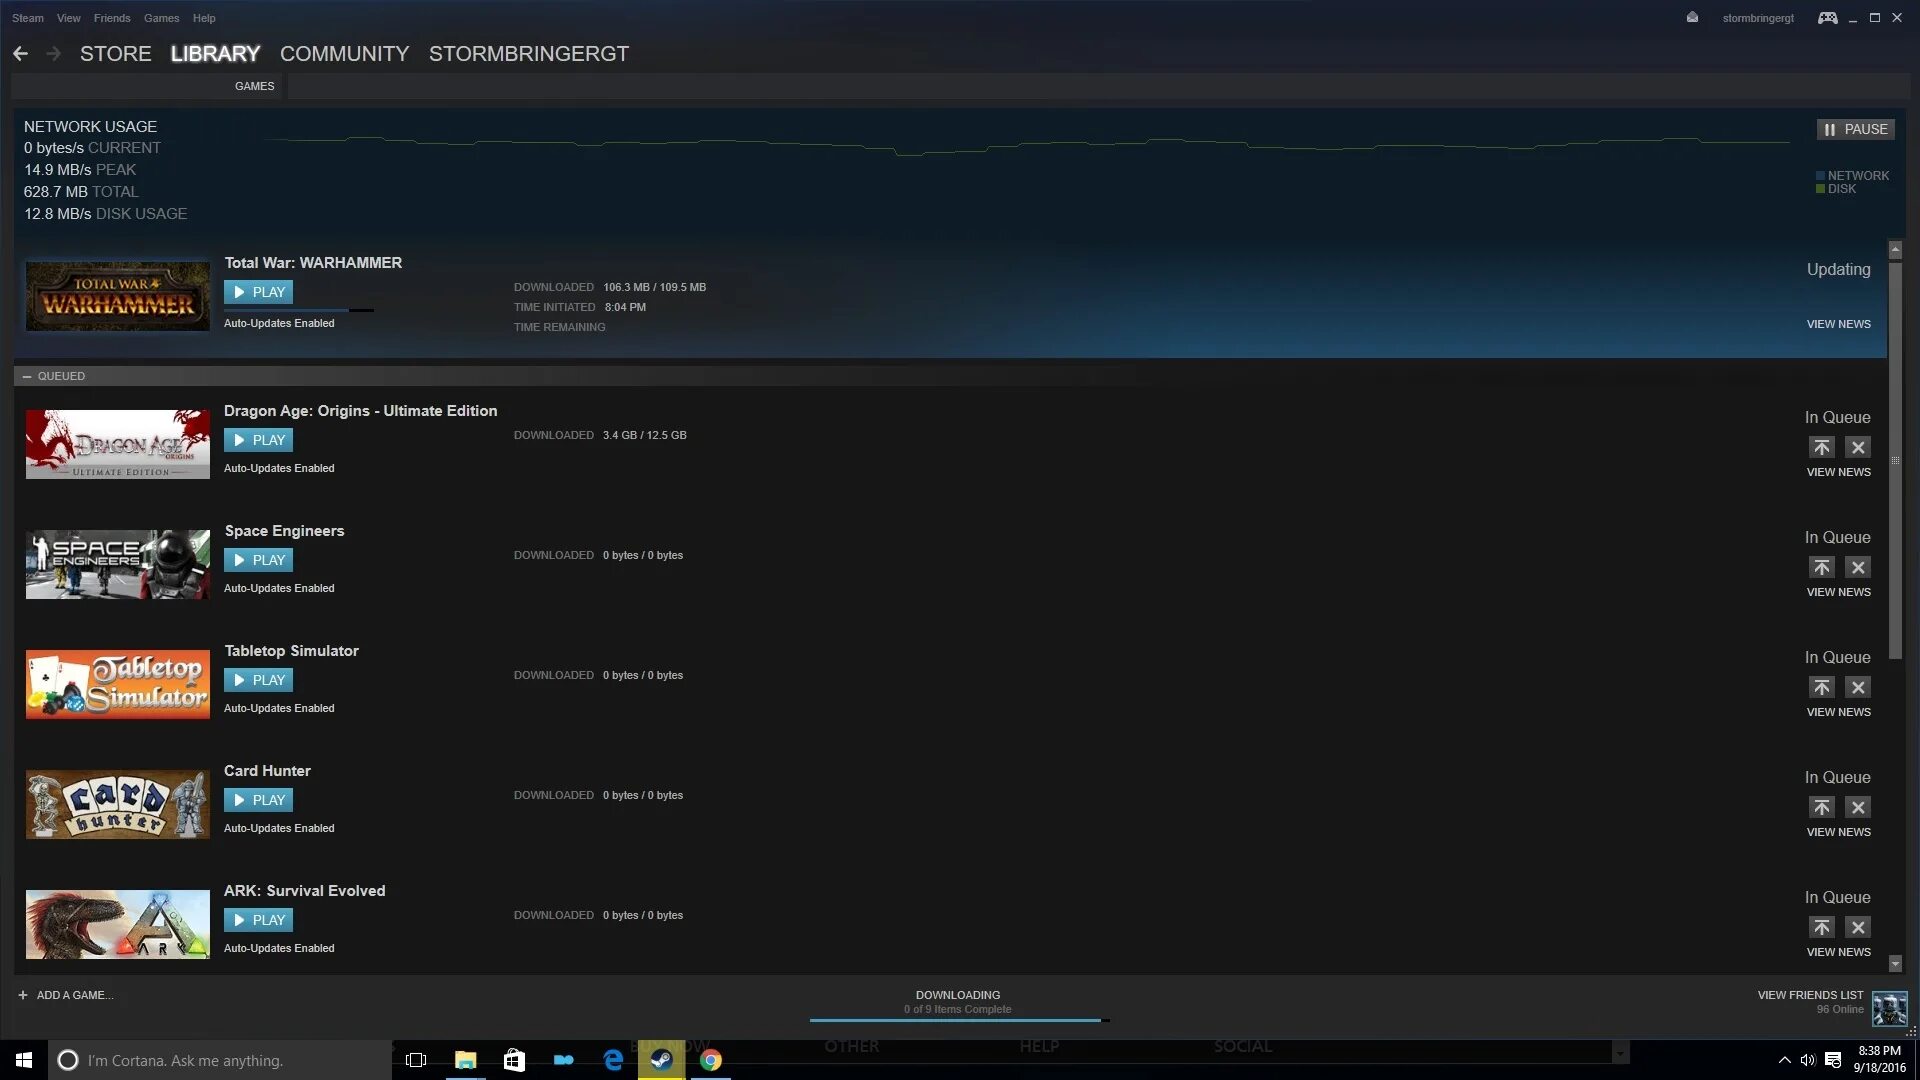
Task: Move Card Hunter to top of queue
Action: [1821, 807]
